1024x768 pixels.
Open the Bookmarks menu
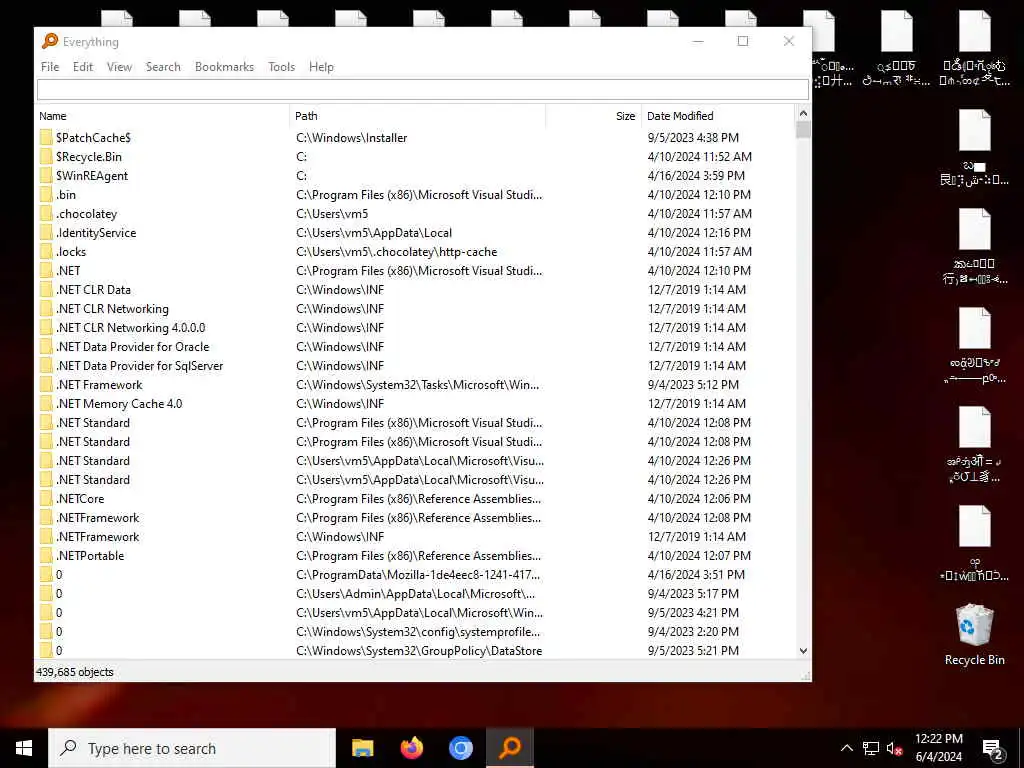coord(224,67)
